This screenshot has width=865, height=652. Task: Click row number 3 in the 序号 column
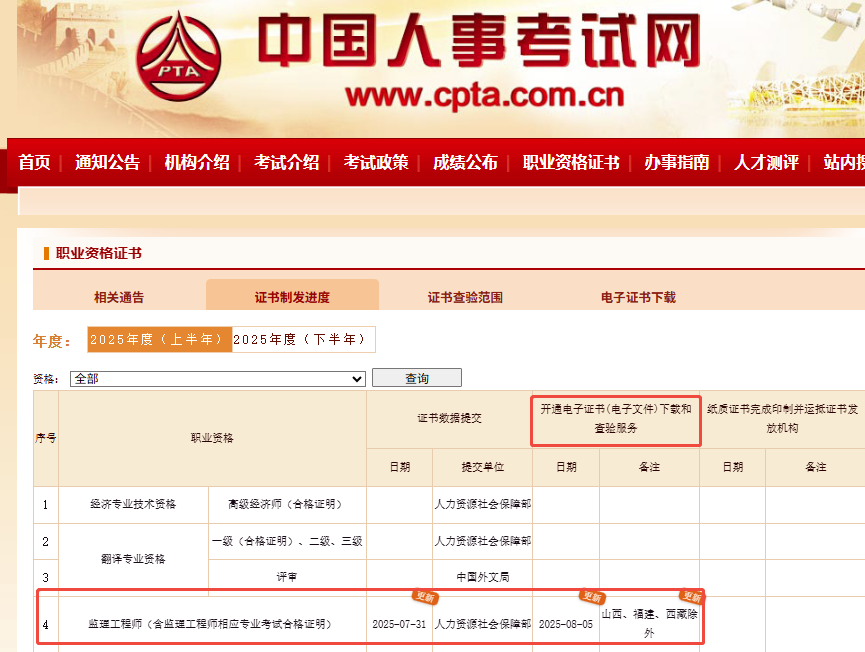click(x=46, y=578)
